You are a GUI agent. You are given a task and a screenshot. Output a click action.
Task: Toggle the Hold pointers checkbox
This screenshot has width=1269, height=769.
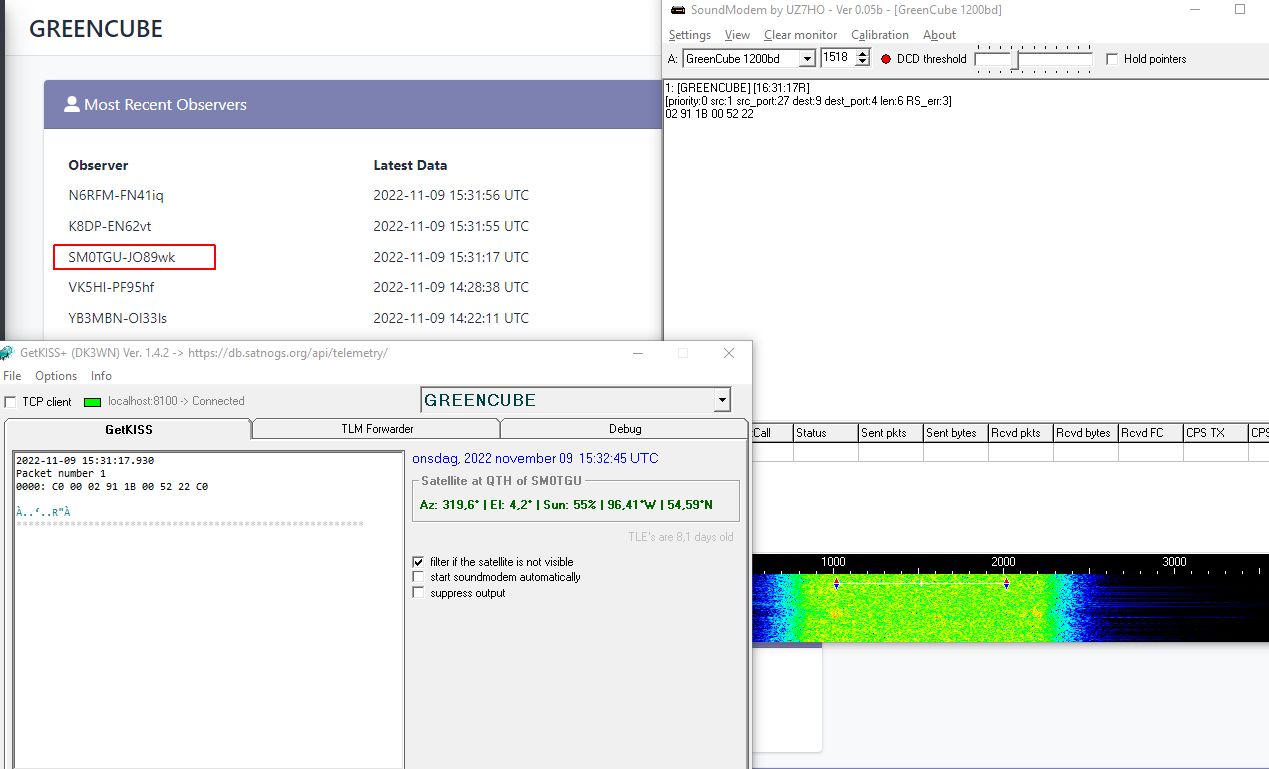coord(1111,58)
